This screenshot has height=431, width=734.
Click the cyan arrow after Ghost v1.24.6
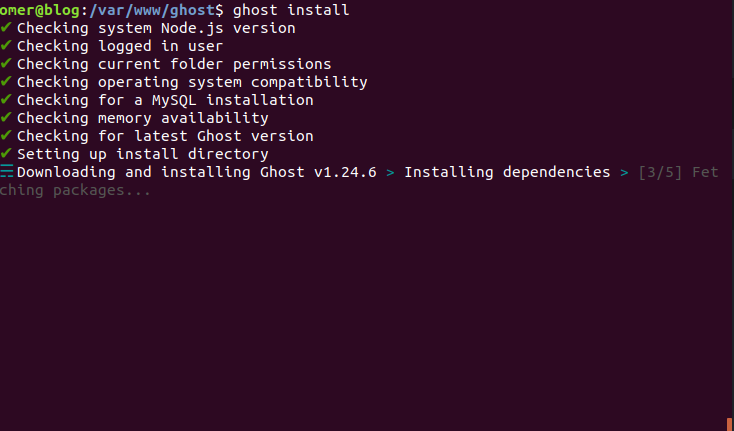pos(390,172)
